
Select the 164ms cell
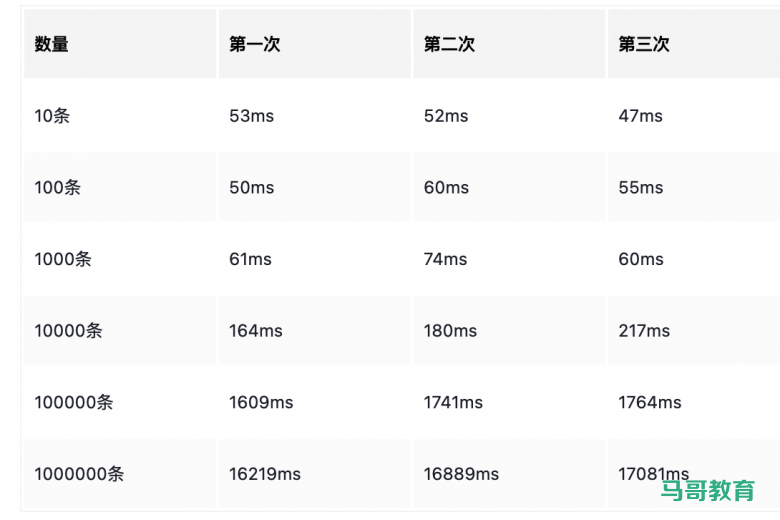click(256, 331)
